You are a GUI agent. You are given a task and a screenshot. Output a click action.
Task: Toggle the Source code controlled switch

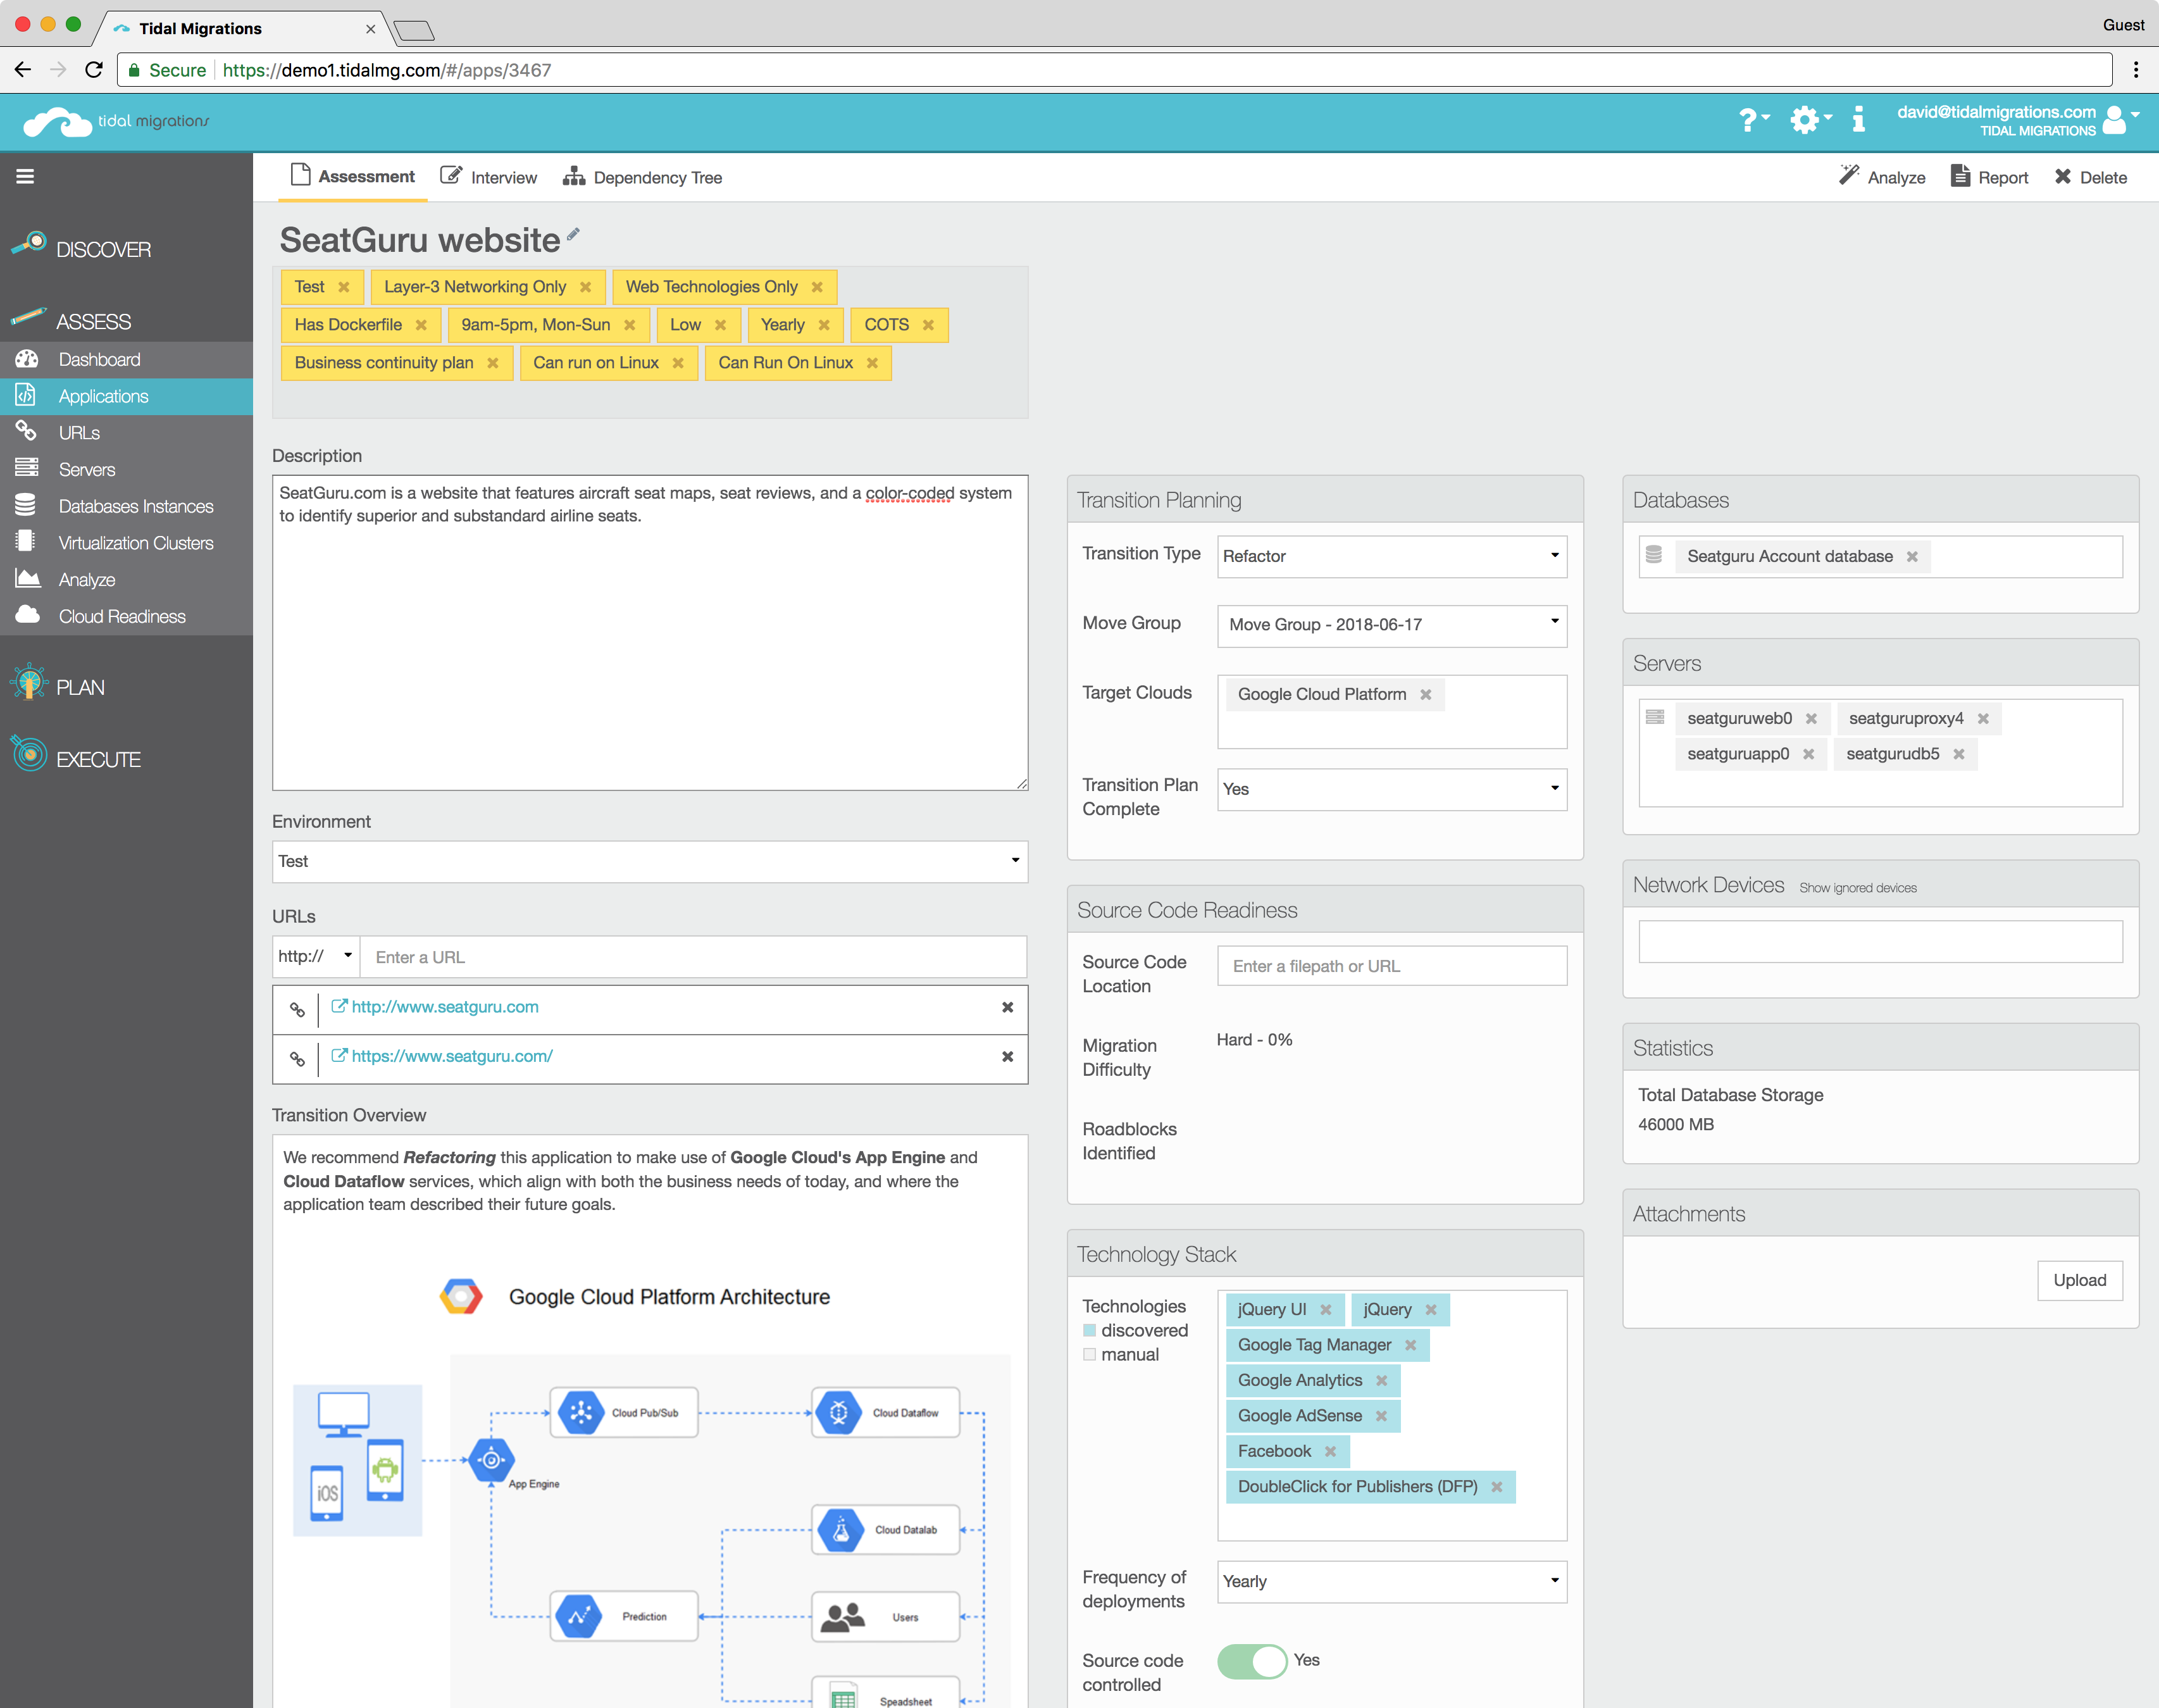tap(1252, 1661)
